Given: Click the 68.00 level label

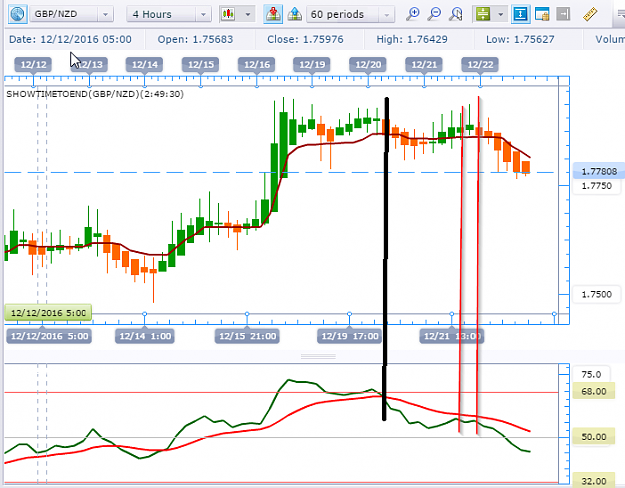Looking at the screenshot, I should (x=594, y=392).
